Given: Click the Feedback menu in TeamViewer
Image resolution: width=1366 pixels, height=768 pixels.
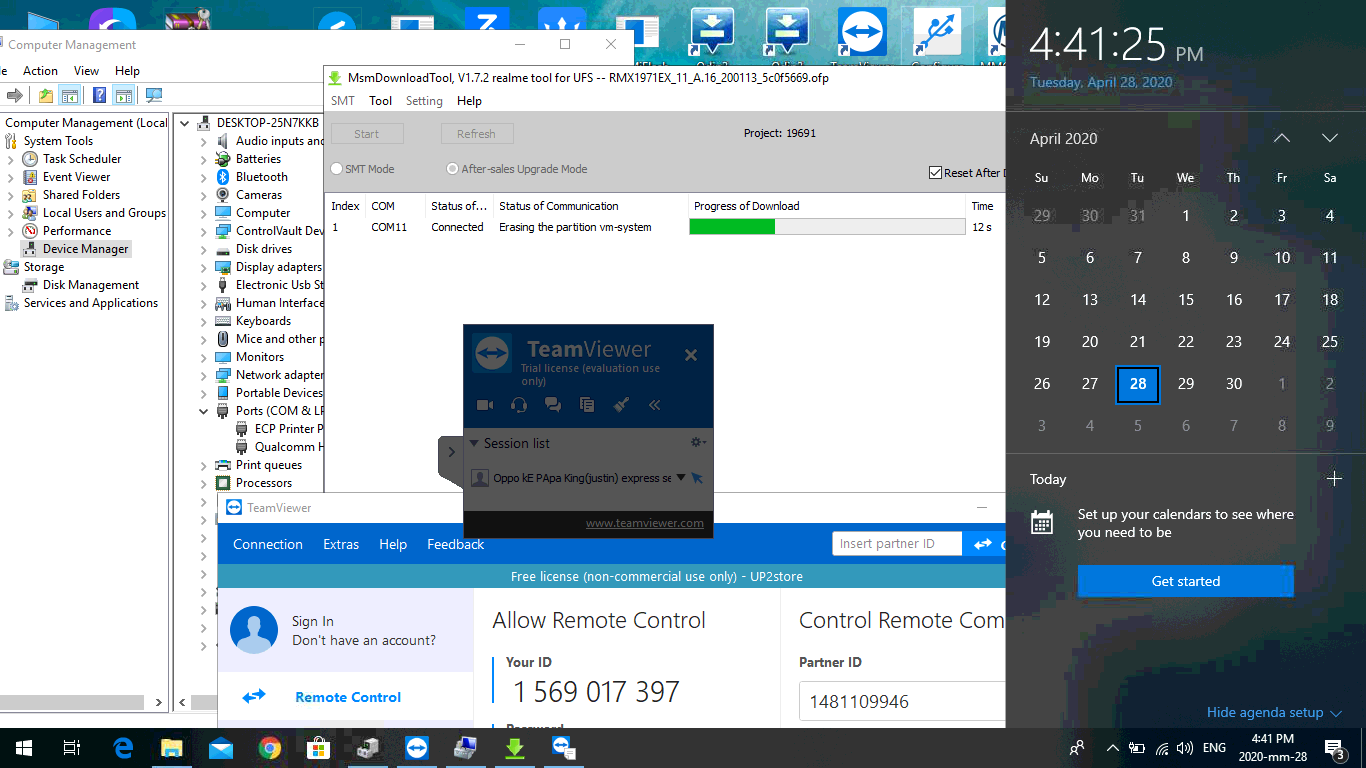Looking at the screenshot, I should pyautogui.click(x=455, y=544).
